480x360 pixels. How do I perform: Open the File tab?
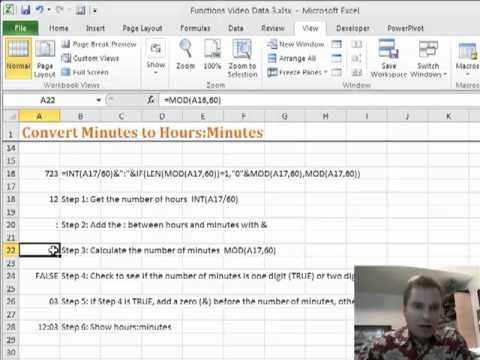click(20, 28)
